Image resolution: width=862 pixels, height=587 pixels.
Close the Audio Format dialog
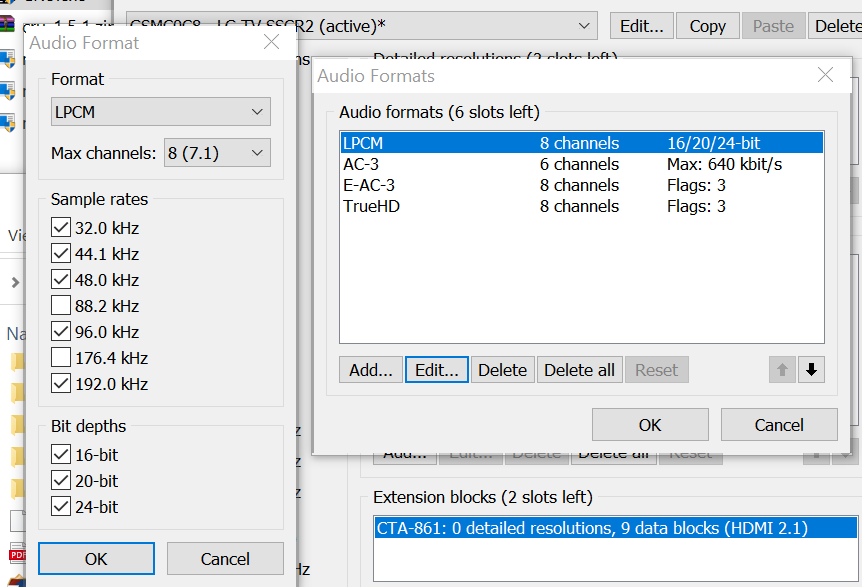coord(271,42)
